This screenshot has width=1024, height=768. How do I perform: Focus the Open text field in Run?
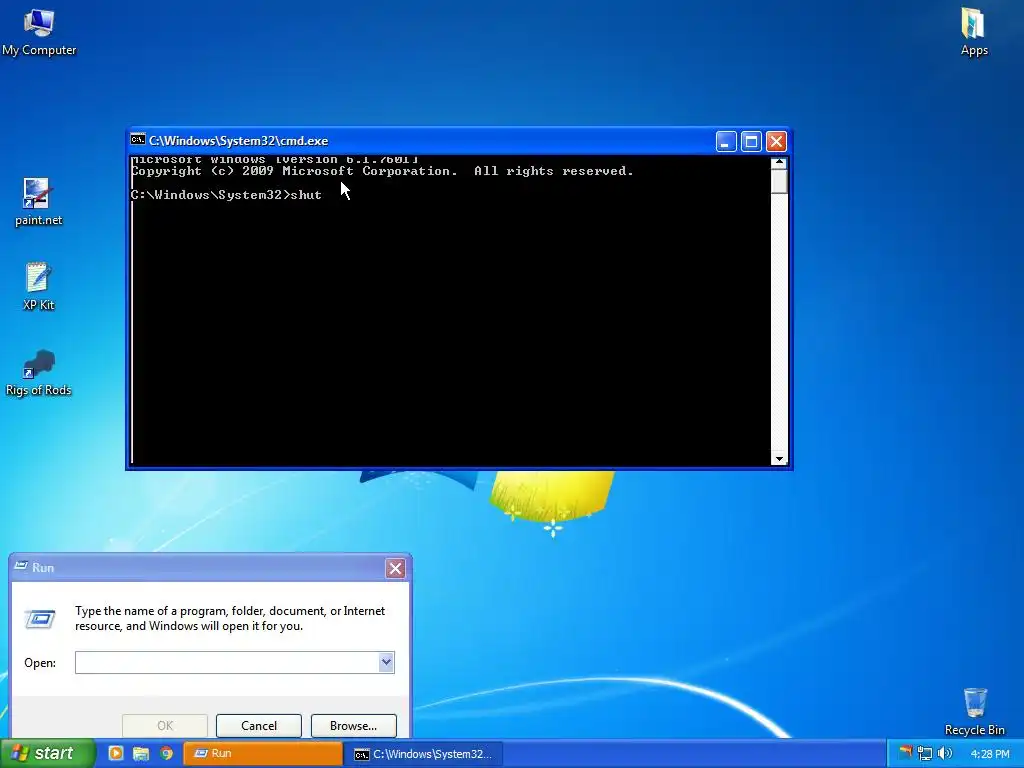227,662
